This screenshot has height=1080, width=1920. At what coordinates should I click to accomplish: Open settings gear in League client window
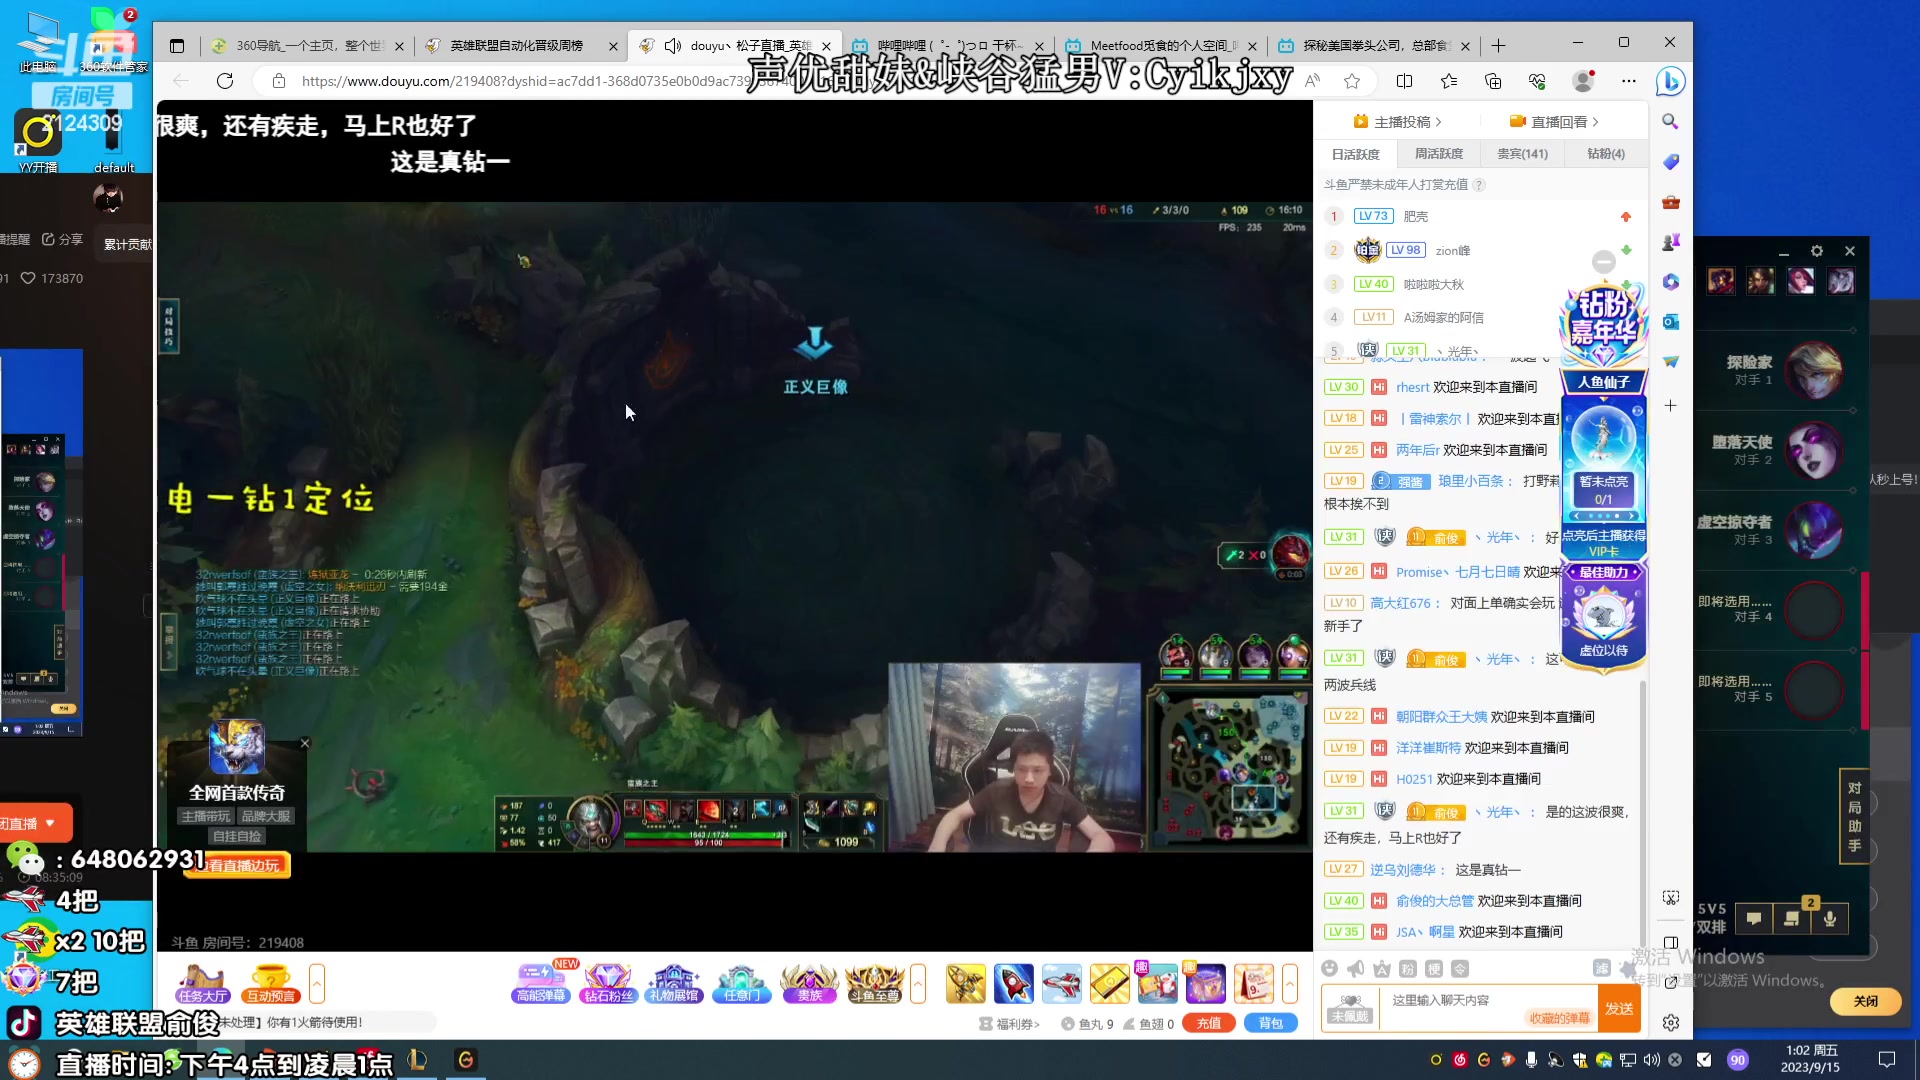[1817, 251]
